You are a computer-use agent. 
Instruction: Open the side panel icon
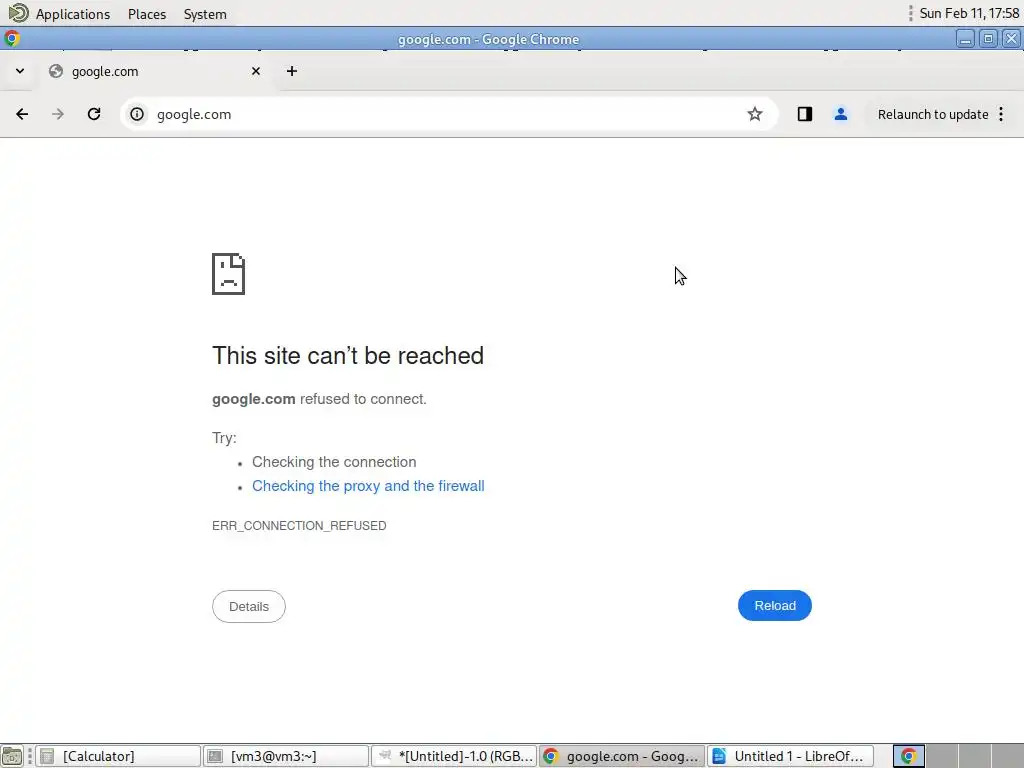click(x=805, y=114)
